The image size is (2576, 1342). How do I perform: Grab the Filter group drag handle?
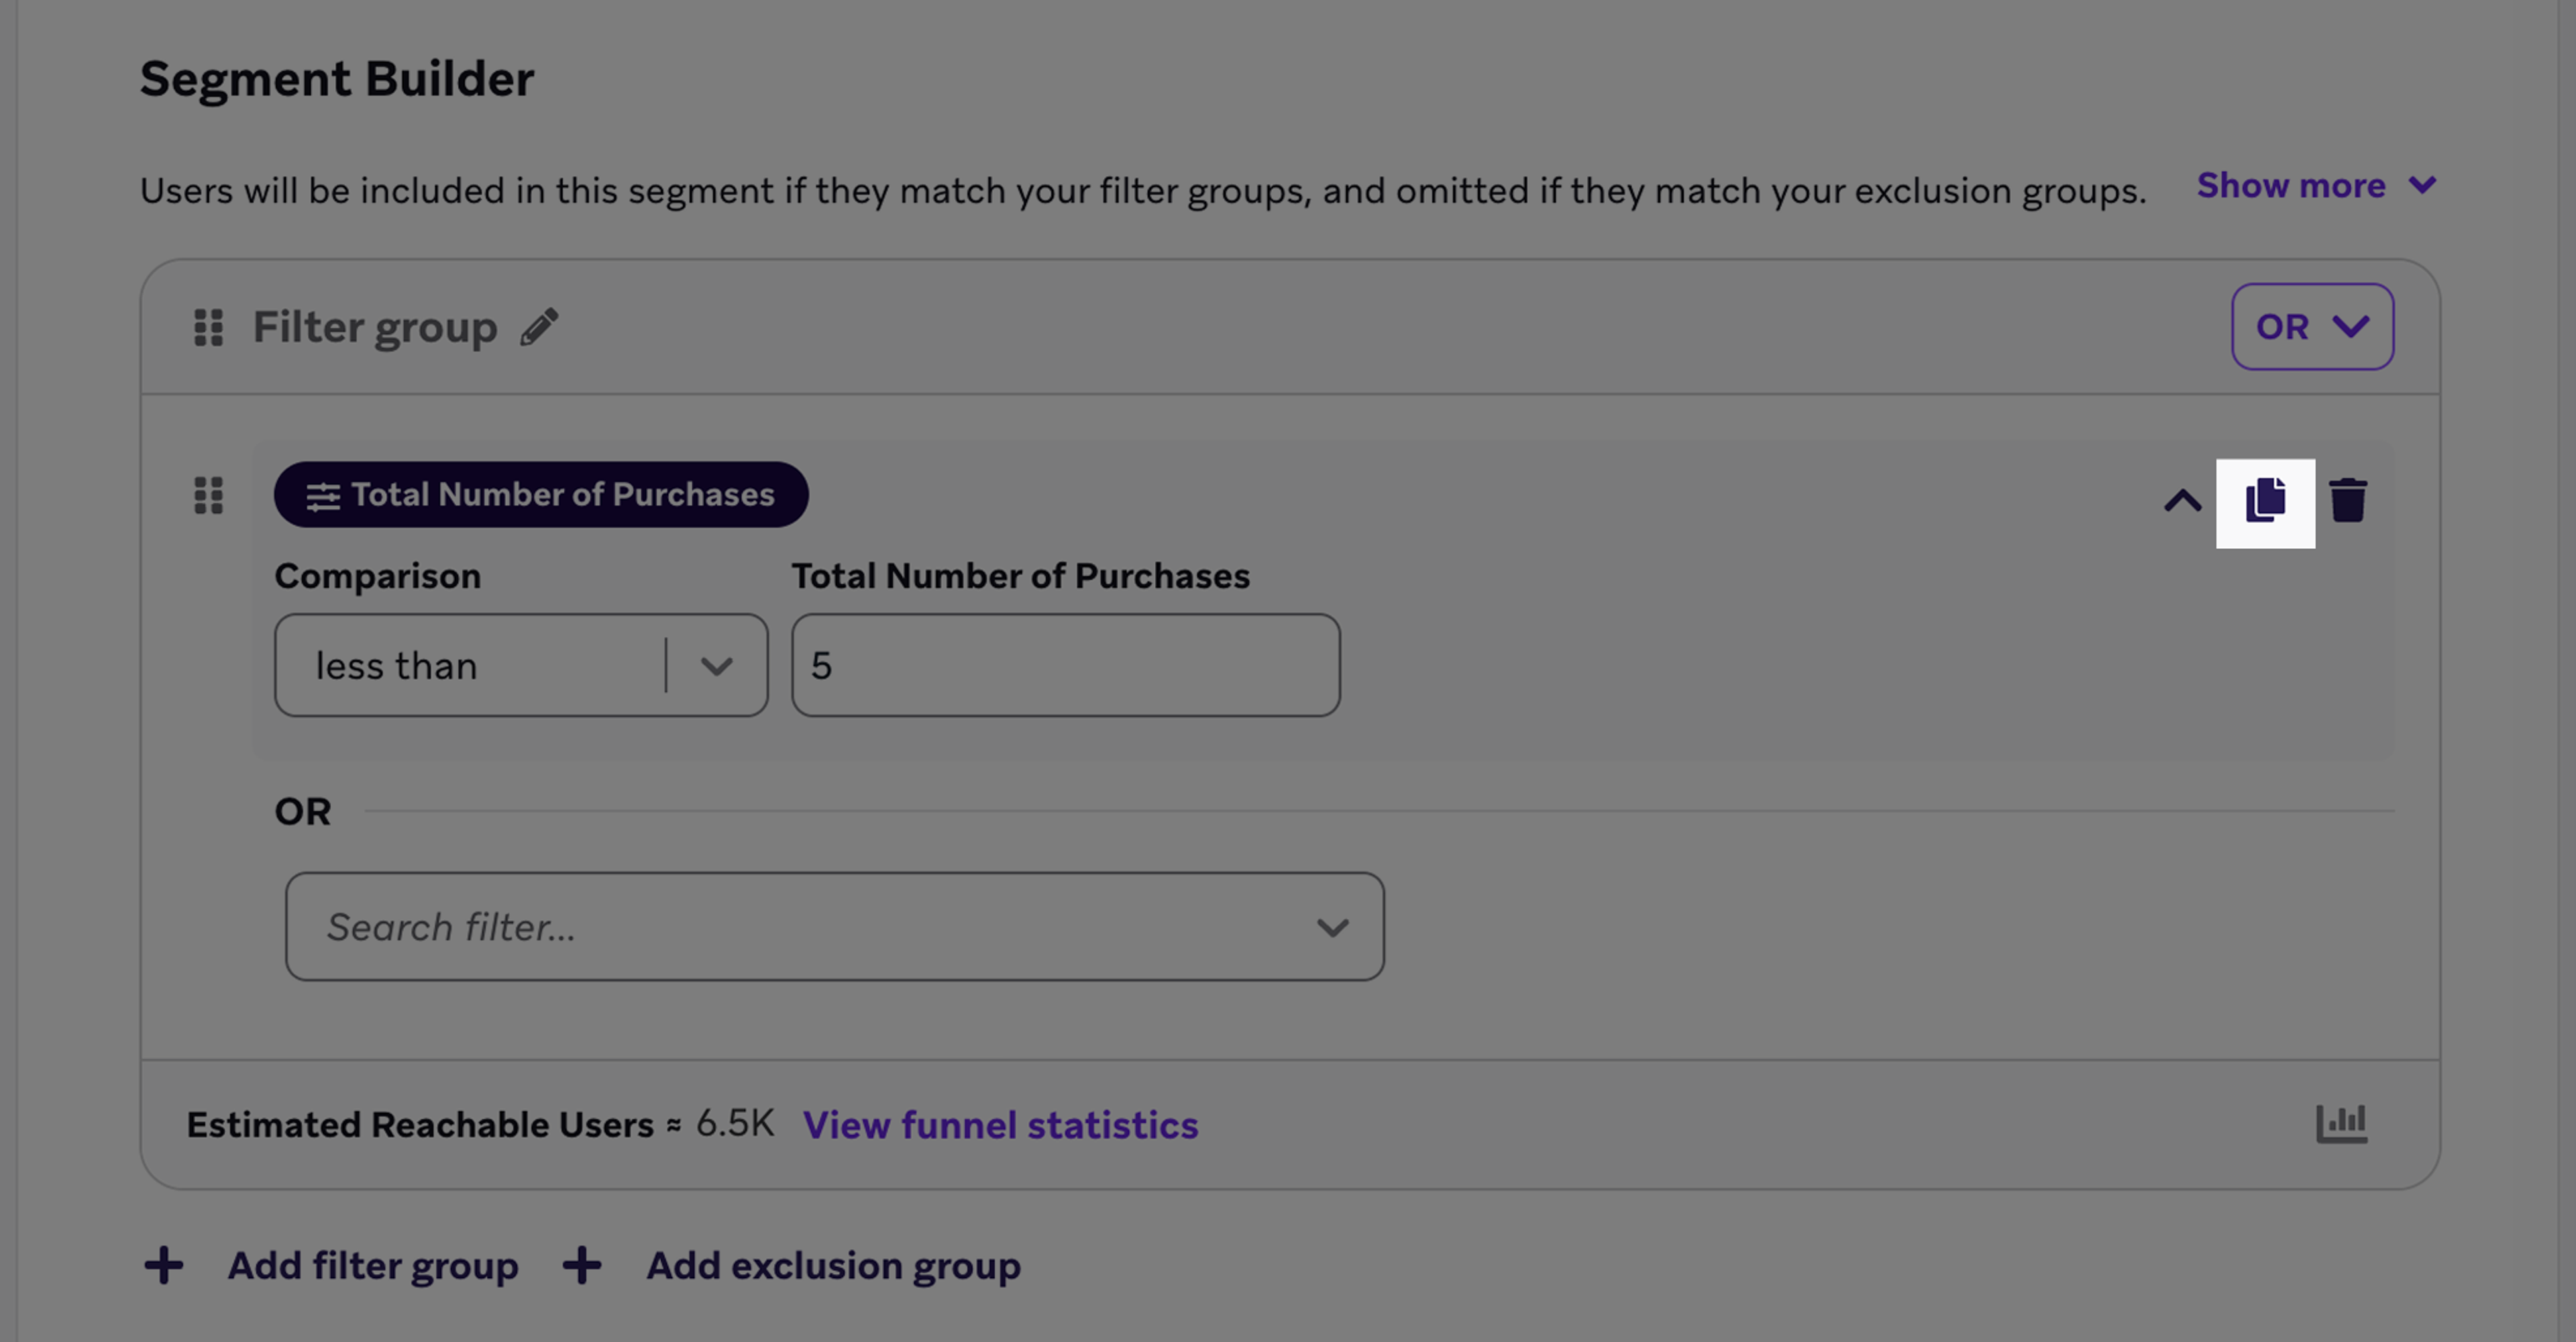[x=208, y=327]
